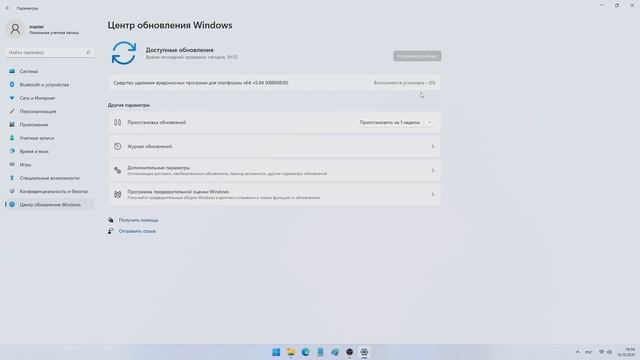Click the privacy shield icon
The image size is (640, 360).
[x=12, y=191]
